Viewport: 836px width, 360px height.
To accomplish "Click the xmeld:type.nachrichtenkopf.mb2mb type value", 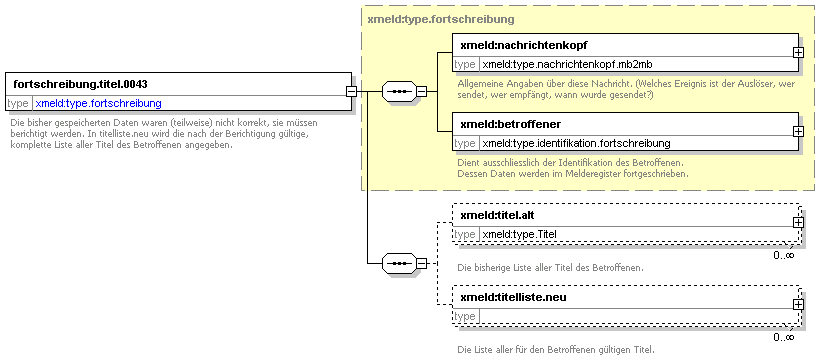I will [567, 65].
